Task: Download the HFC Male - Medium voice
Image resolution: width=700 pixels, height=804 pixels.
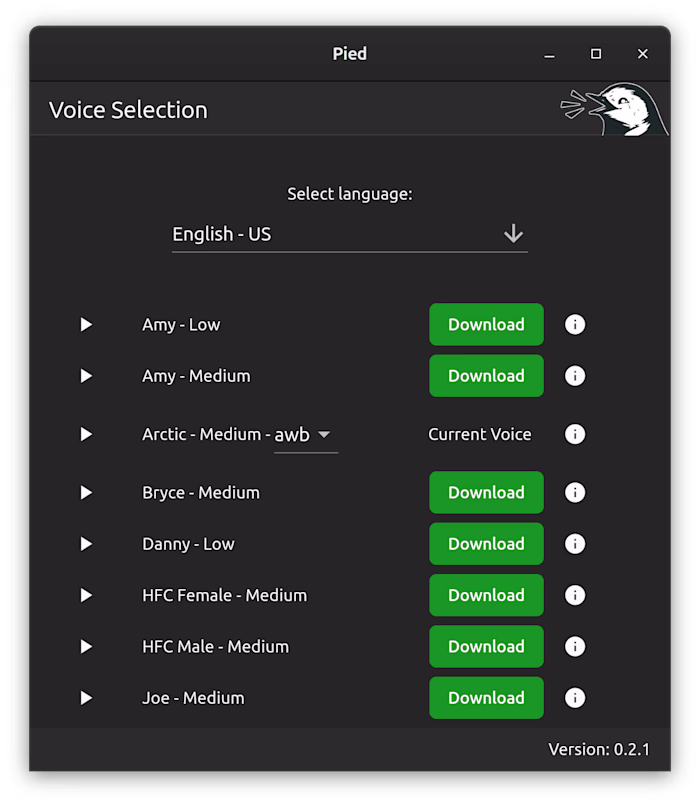Action: coord(486,647)
